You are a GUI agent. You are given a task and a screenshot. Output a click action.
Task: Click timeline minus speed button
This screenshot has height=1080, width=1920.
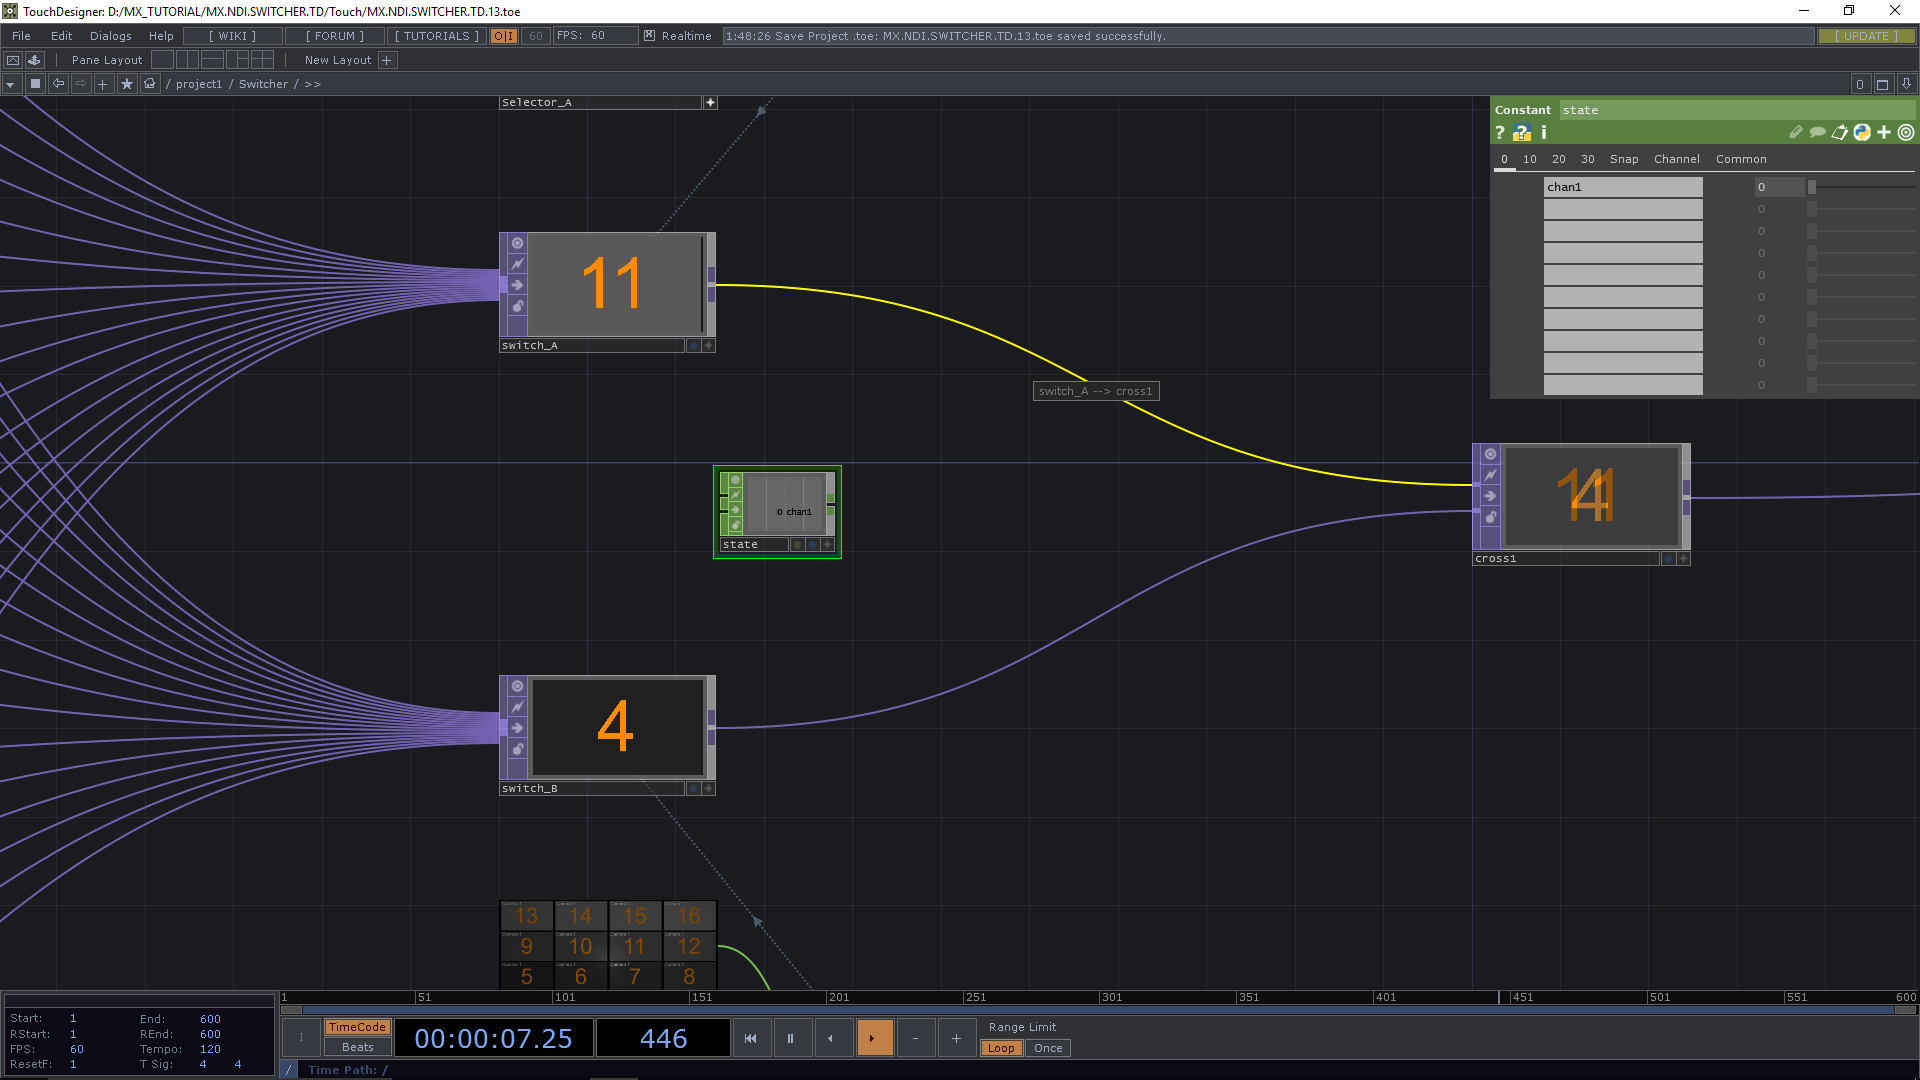pos(915,1038)
